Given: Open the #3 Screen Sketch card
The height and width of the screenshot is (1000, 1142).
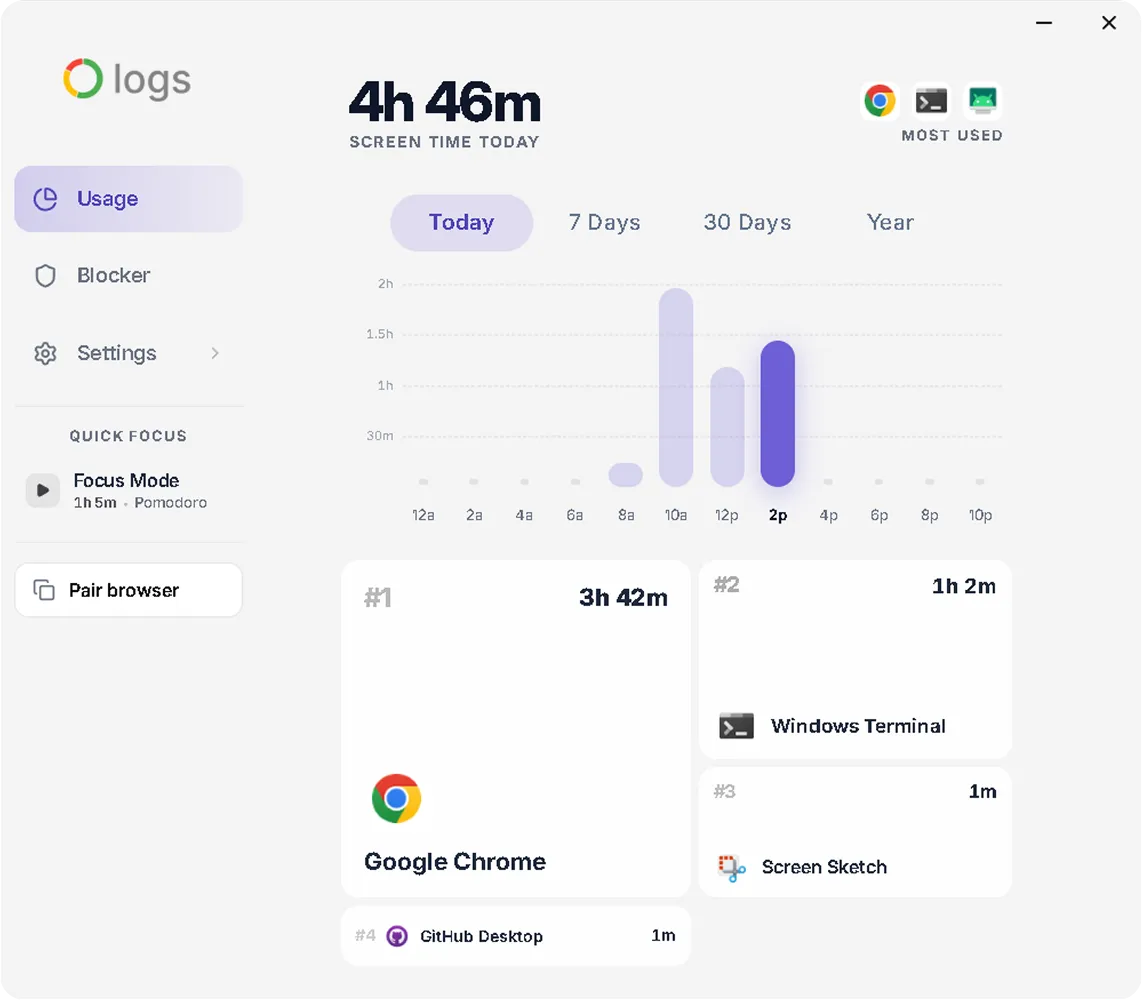Looking at the screenshot, I should (855, 832).
